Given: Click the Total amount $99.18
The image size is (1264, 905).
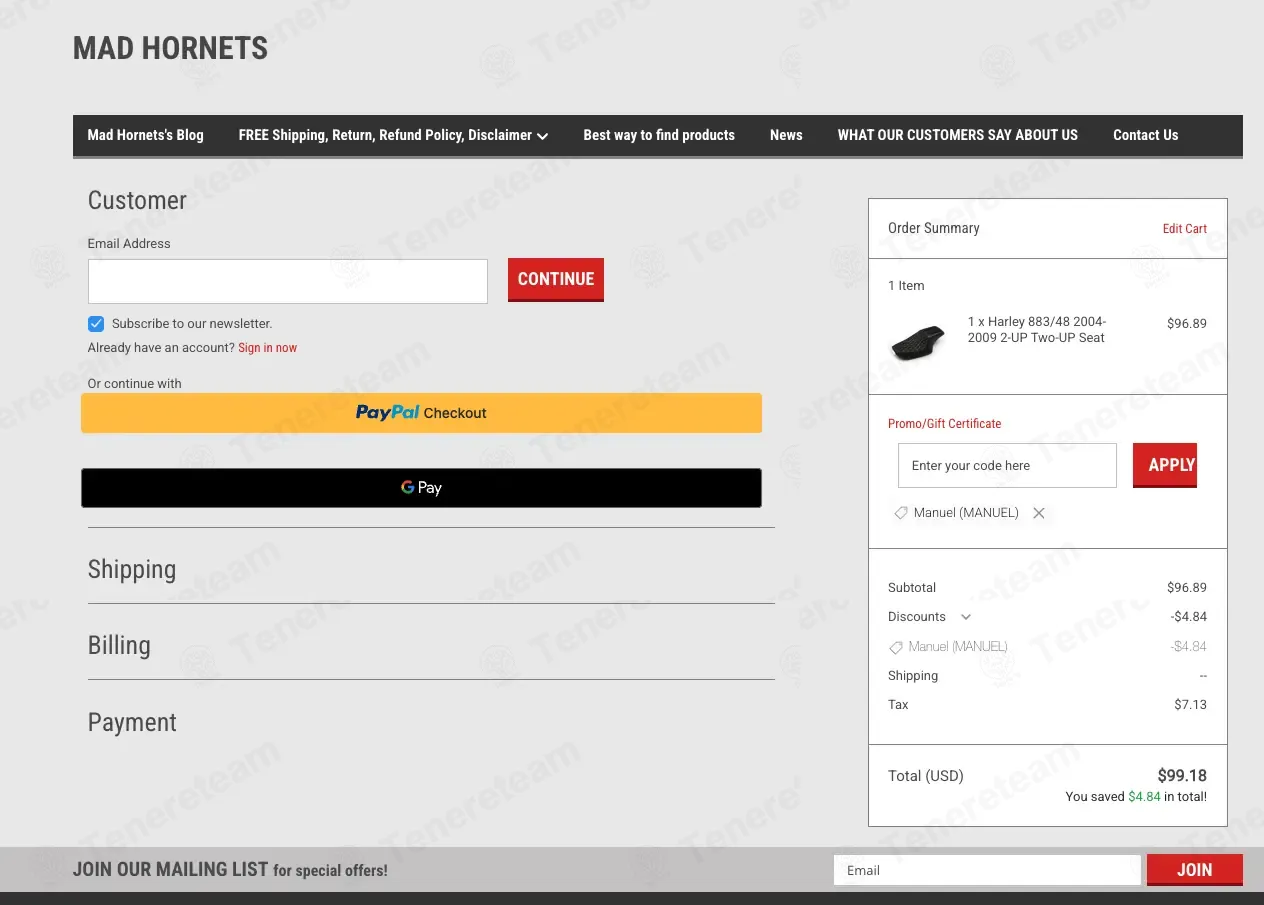Looking at the screenshot, I should pos(1182,776).
